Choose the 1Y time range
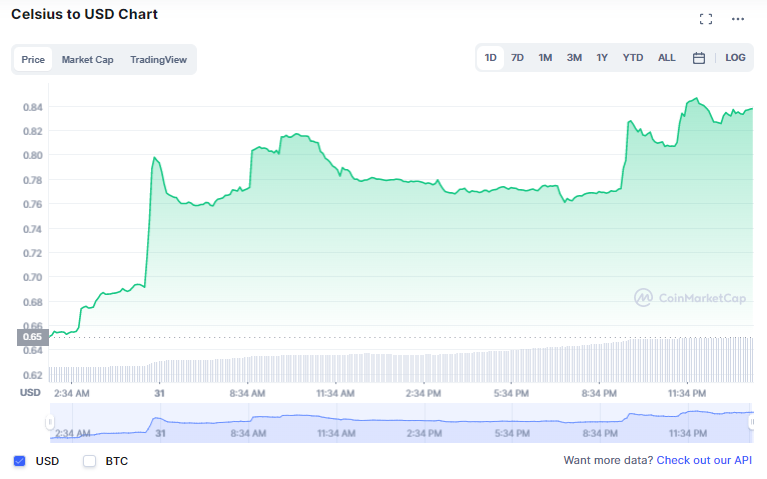This screenshot has height=479, width=767. point(602,58)
